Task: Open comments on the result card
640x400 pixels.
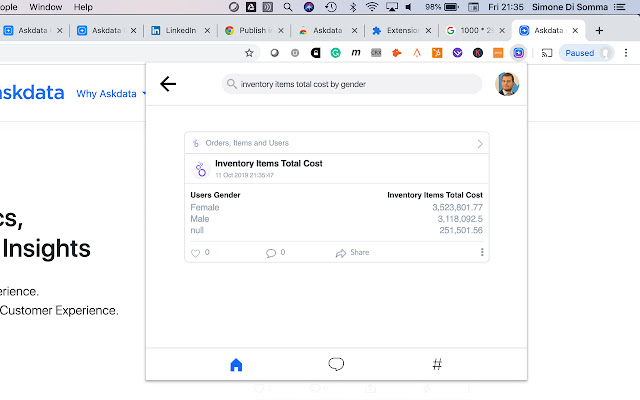Action: click(x=271, y=253)
